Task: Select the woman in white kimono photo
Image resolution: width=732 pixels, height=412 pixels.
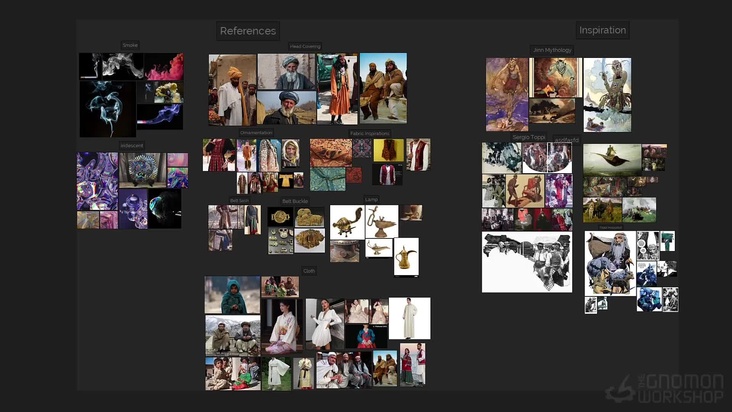Action: coord(282,326)
